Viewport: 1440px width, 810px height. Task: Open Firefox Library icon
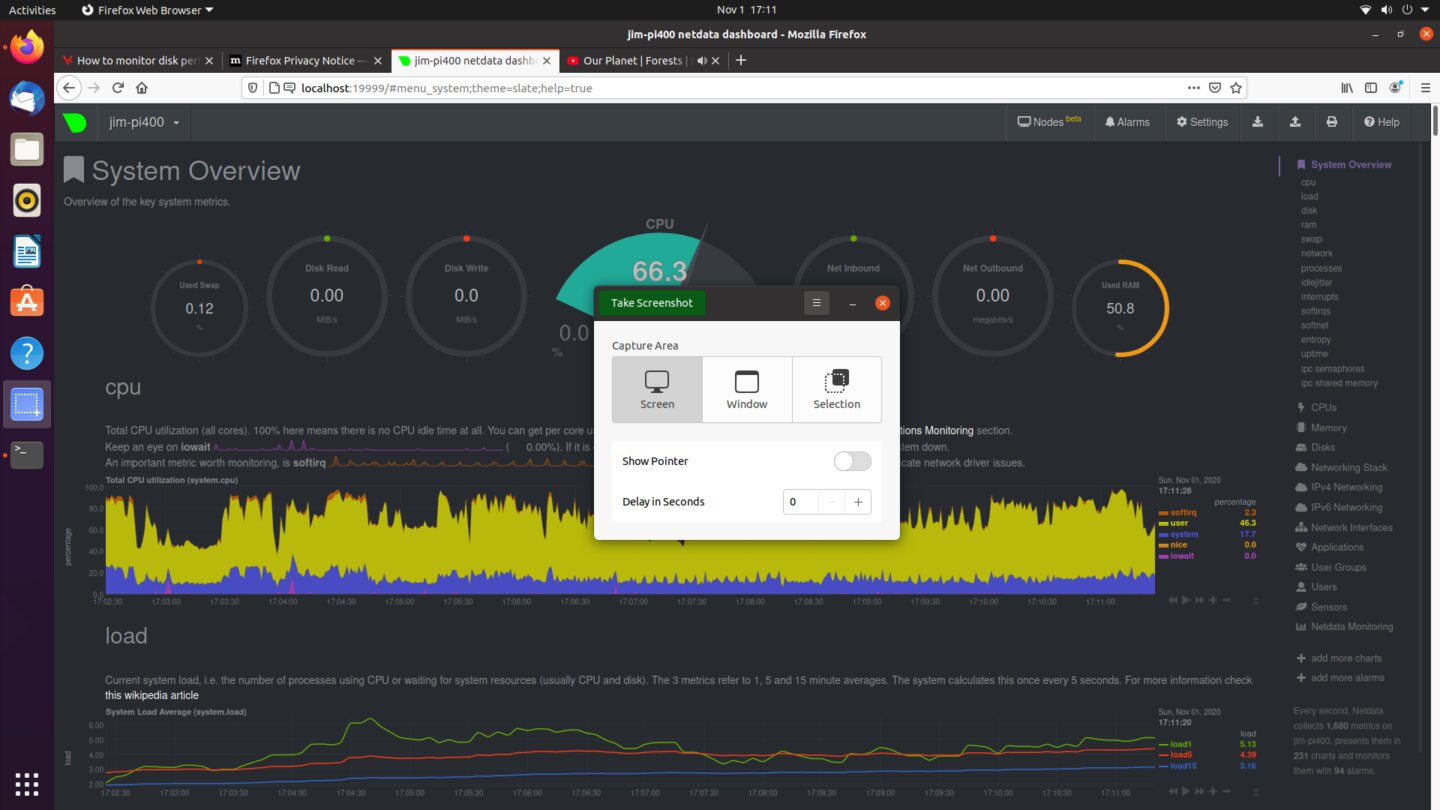click(1347, 88)
